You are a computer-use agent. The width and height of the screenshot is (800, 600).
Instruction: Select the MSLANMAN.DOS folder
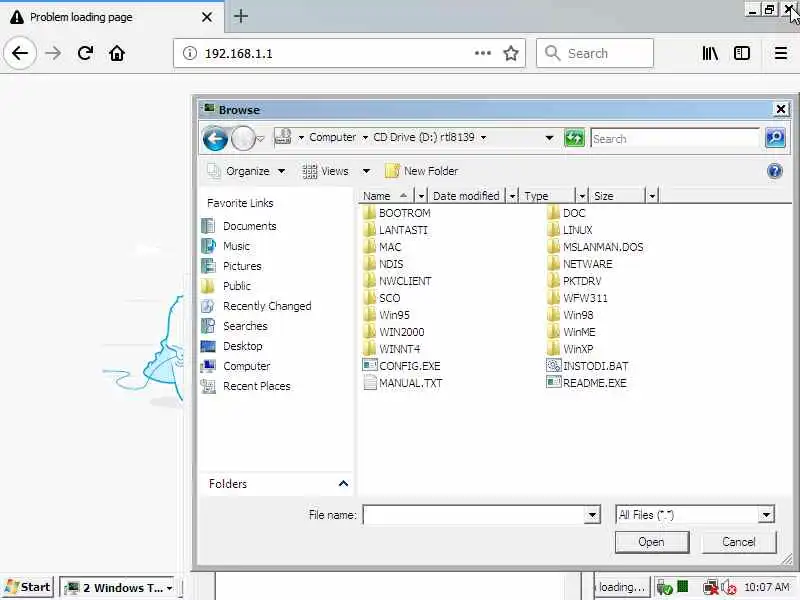tap(595, 247)
